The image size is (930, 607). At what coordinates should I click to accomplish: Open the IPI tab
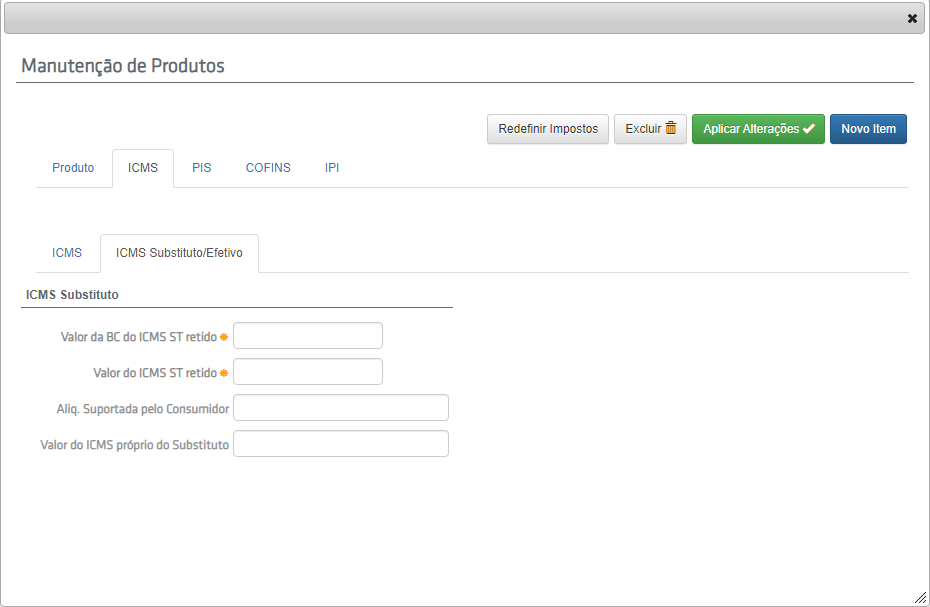tap(332, 168)
